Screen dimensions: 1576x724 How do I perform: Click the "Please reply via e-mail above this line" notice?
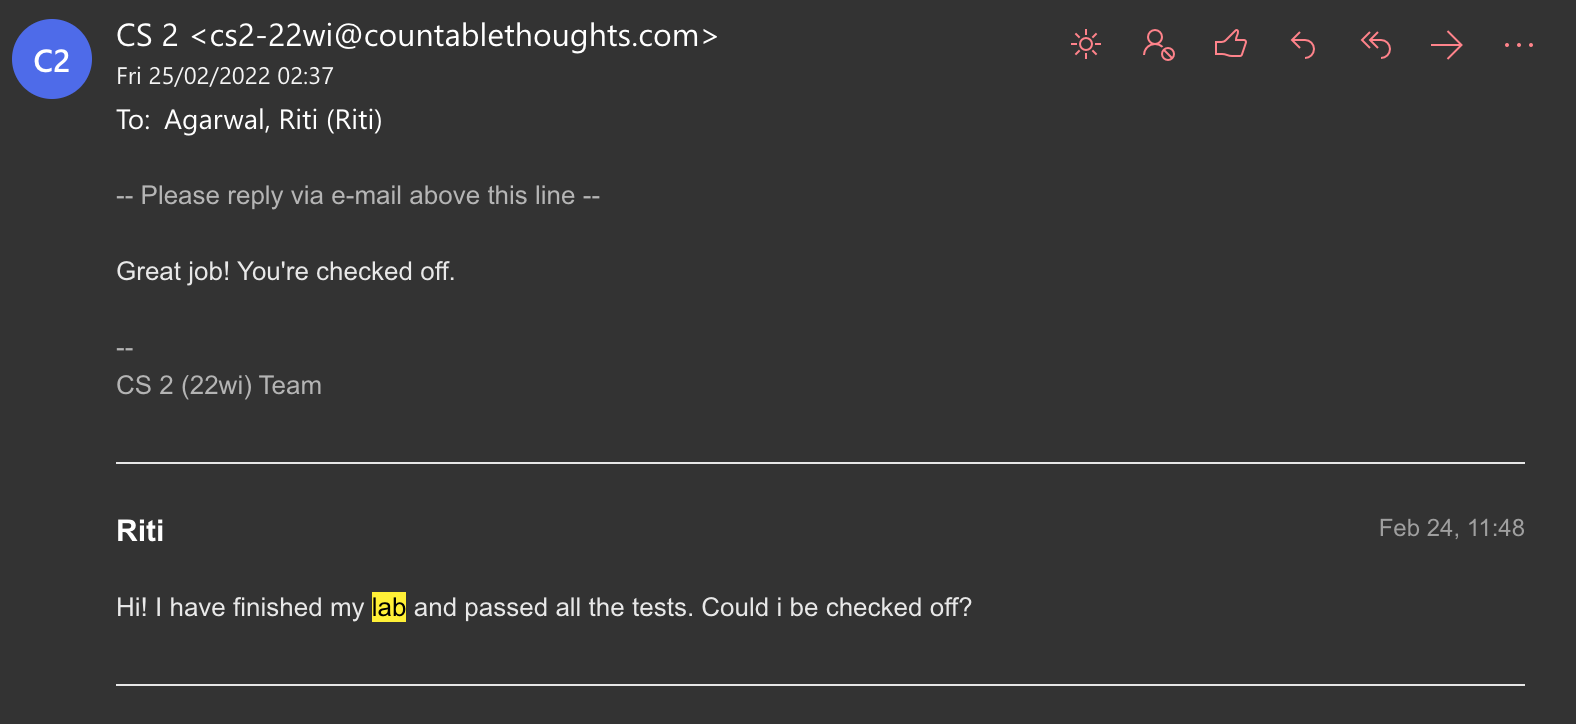(x=358, y=195)
